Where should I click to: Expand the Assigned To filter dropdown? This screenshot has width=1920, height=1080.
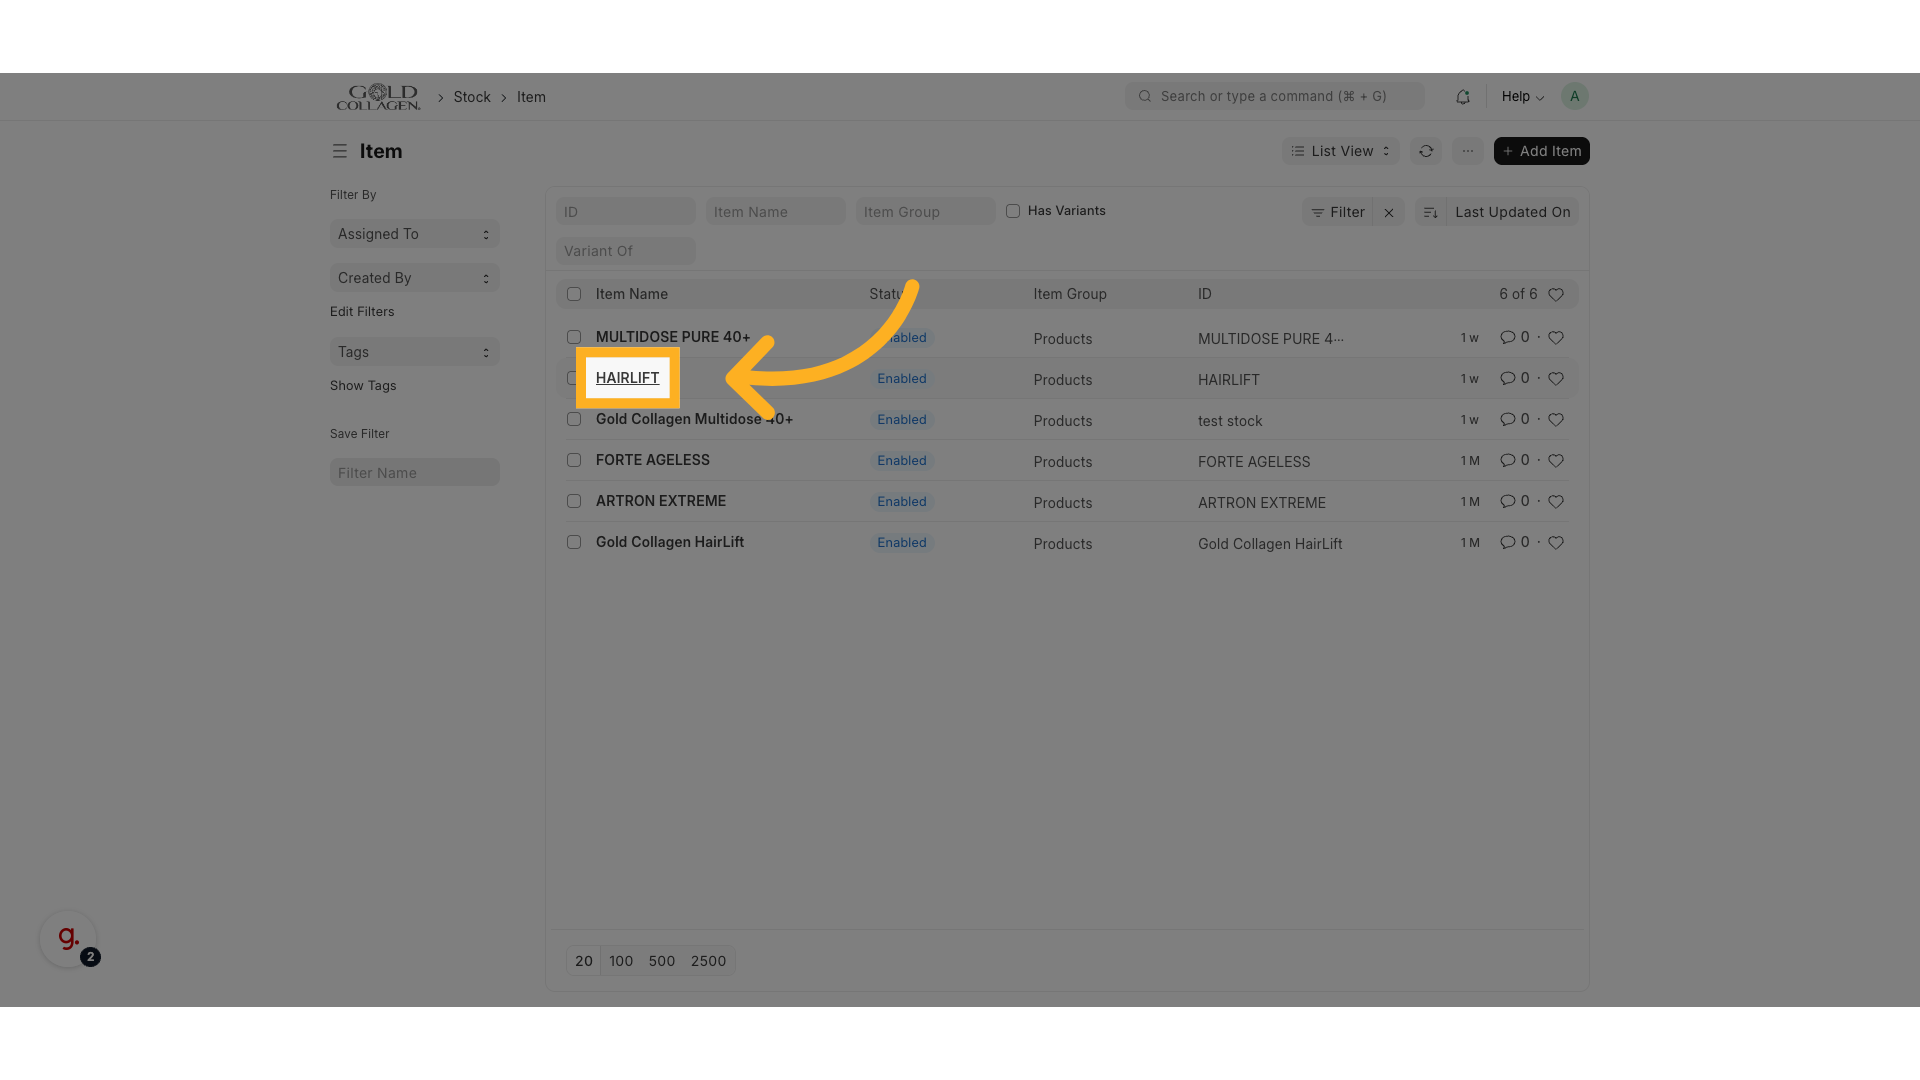(414, 234)
